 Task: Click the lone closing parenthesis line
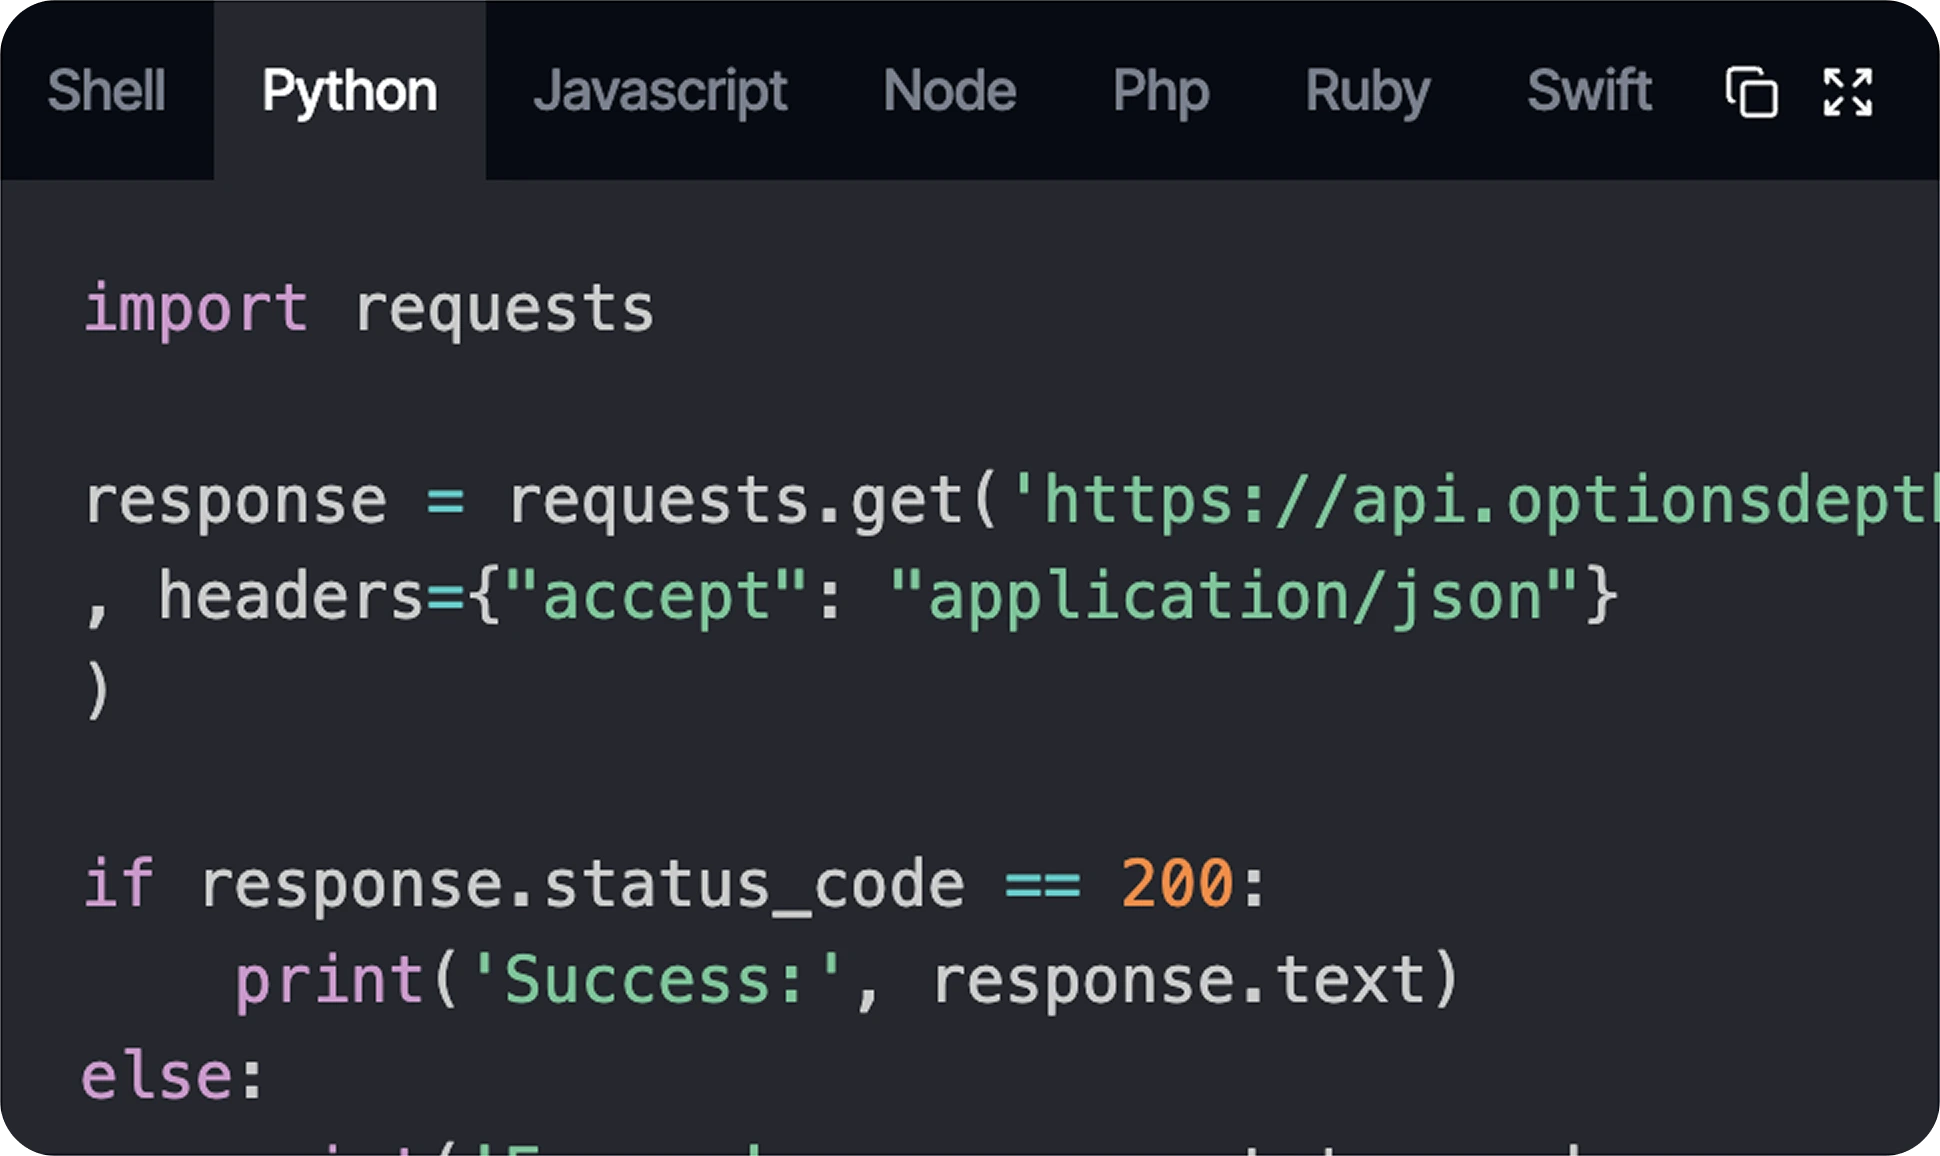pos(97,690)
